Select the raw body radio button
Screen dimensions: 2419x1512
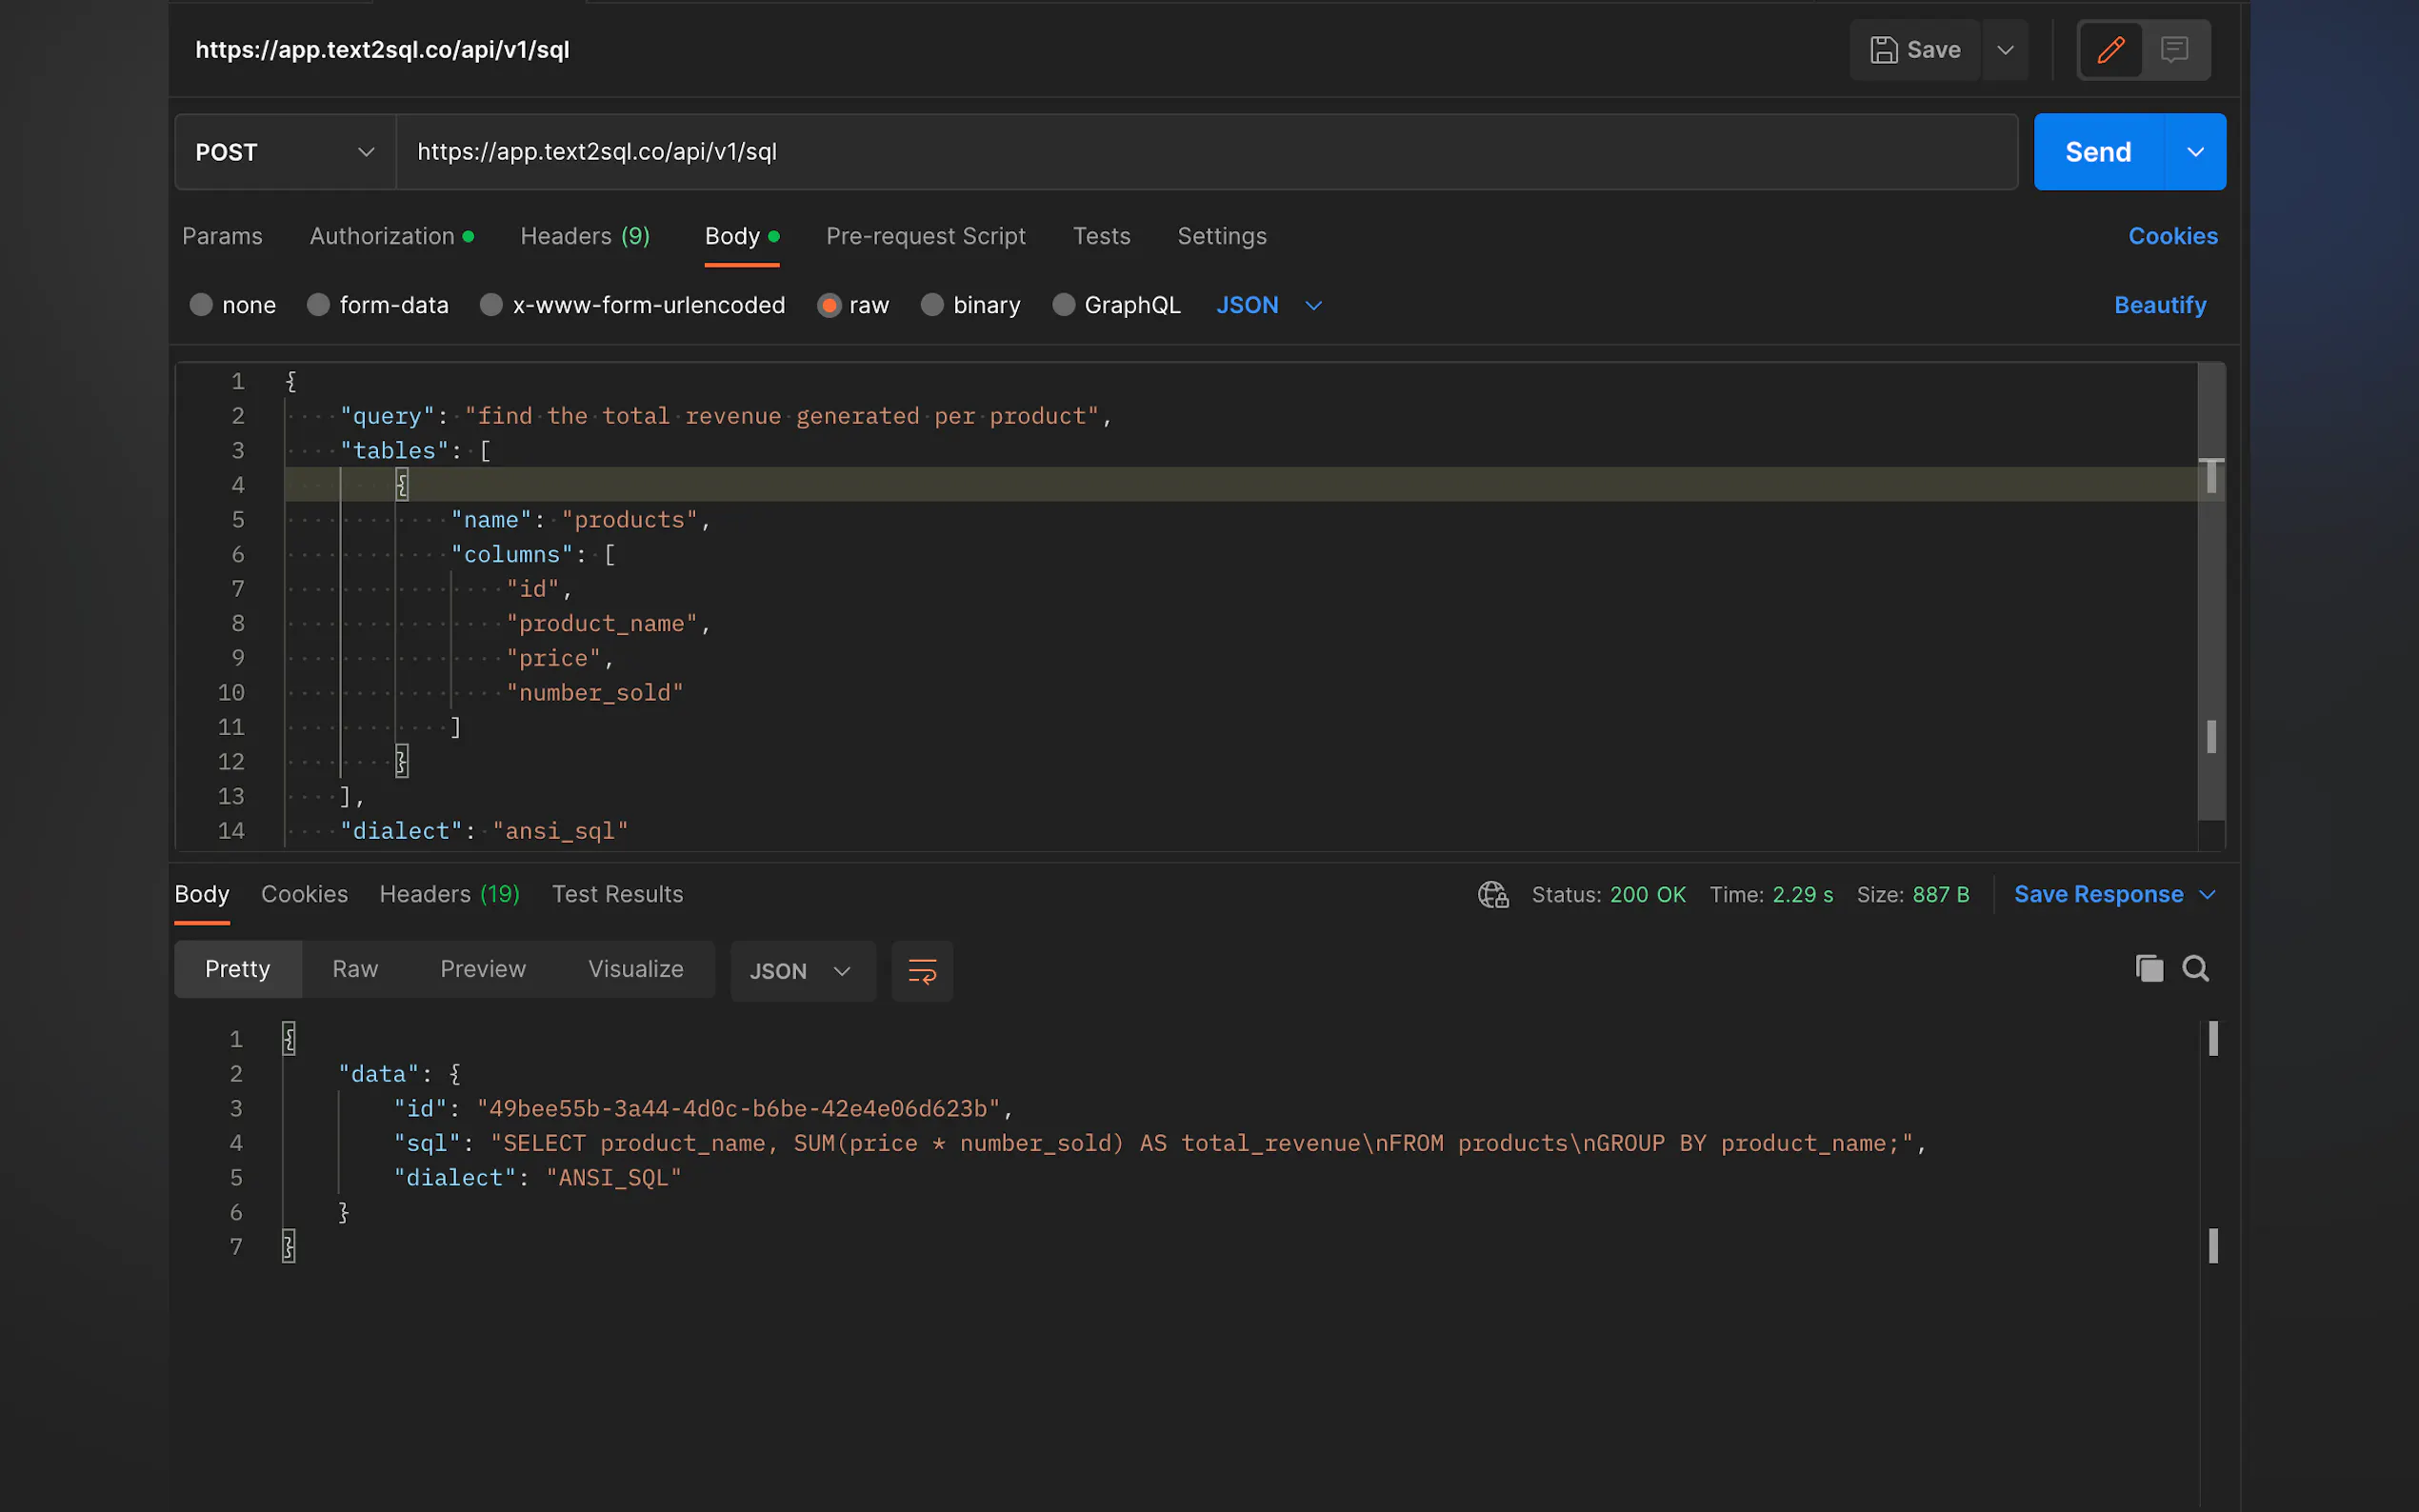pyautogui.click(x=828, y=305)
